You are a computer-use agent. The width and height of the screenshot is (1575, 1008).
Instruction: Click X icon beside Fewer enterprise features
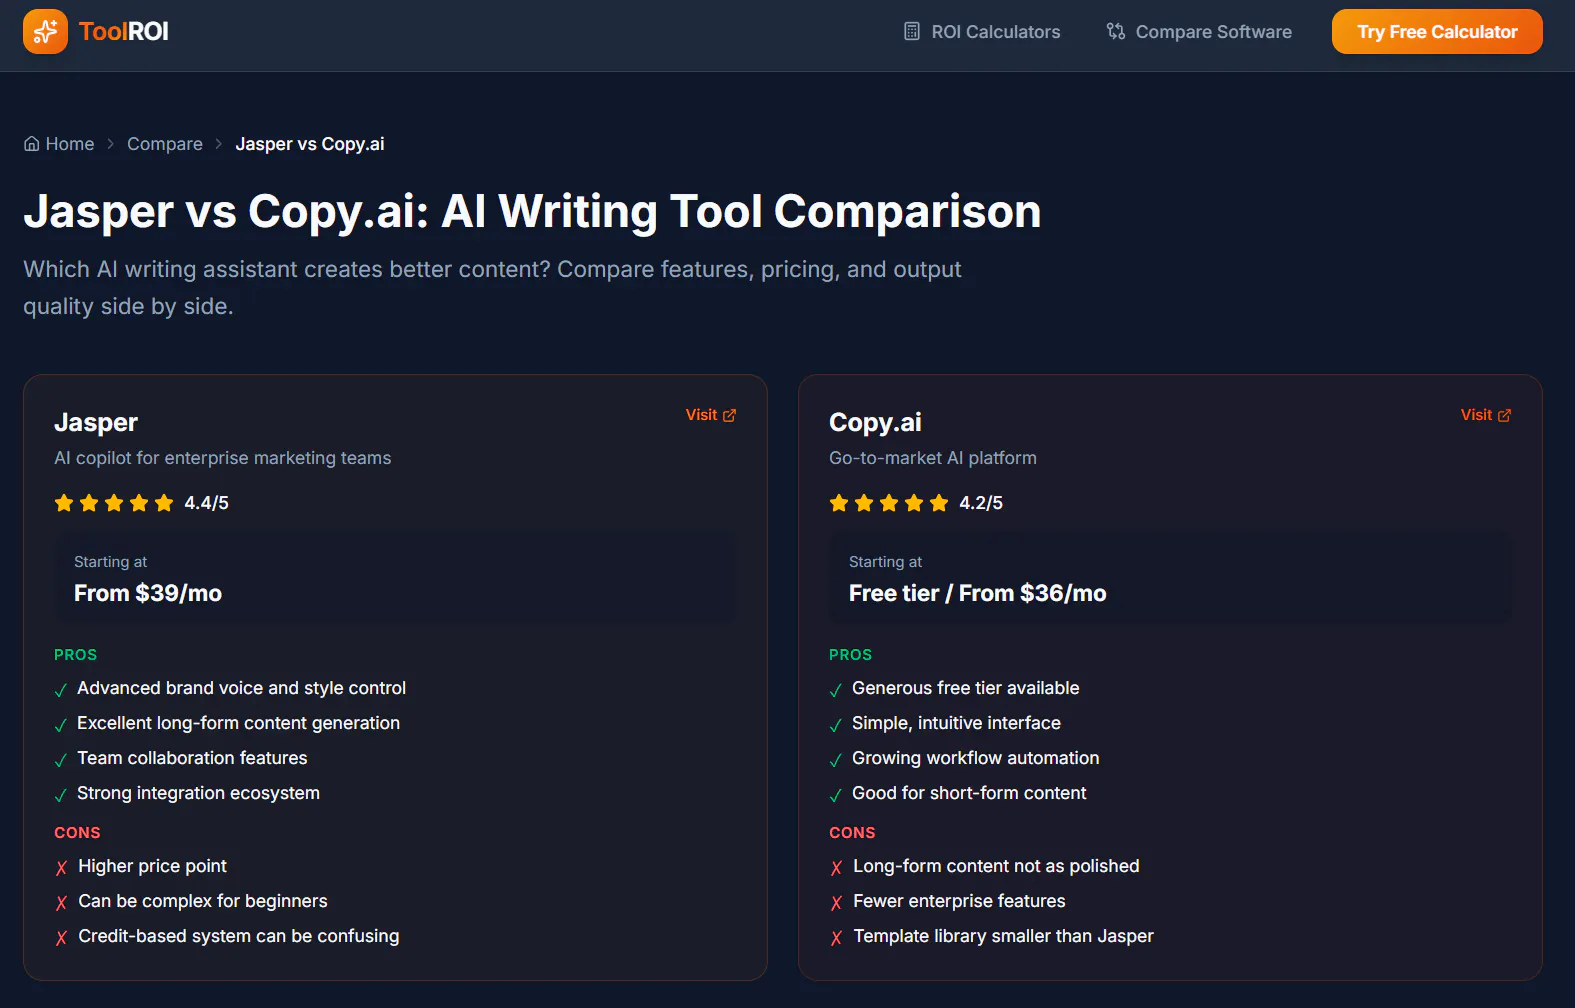pyautogui.click(x=837, y=903)
